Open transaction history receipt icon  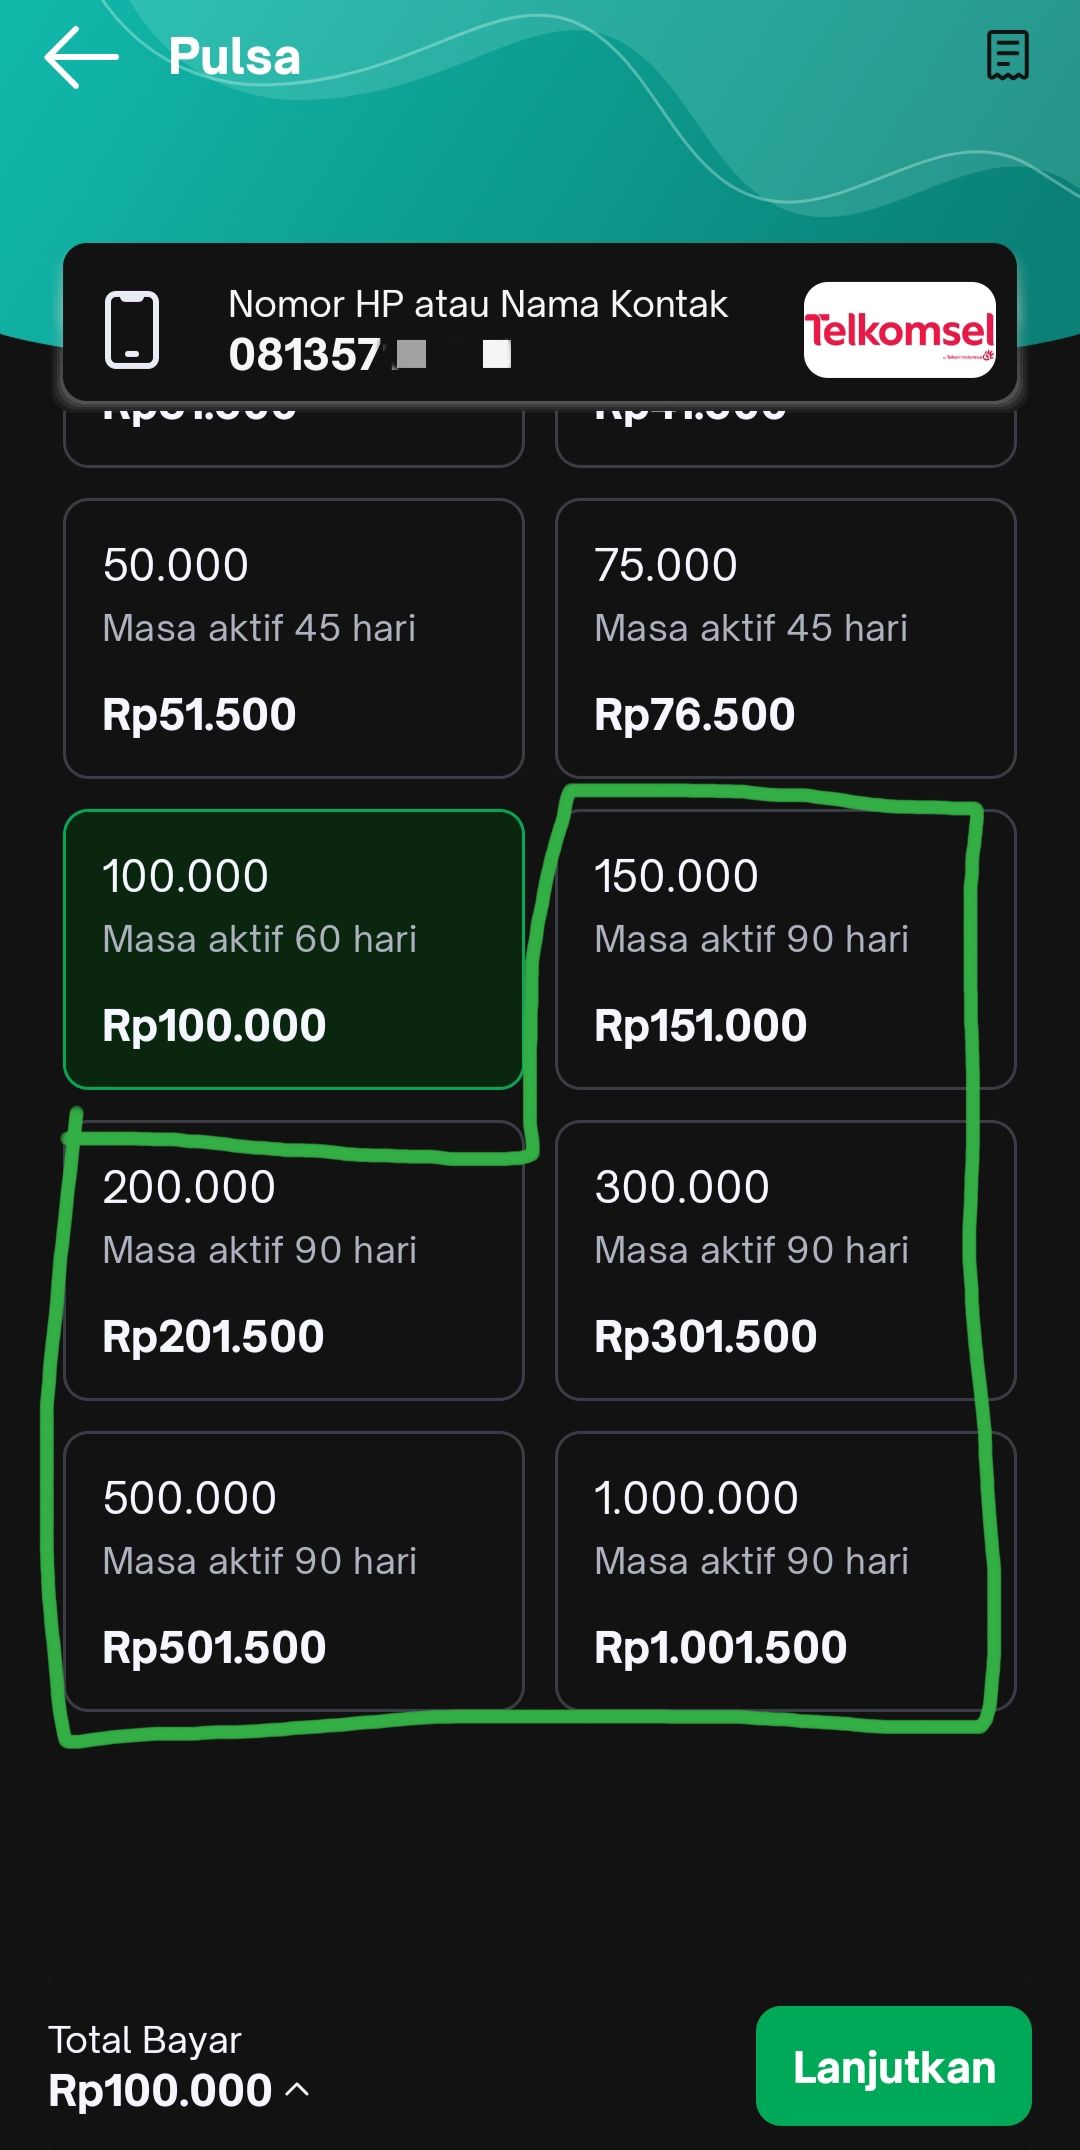(x=1007, y=55)
